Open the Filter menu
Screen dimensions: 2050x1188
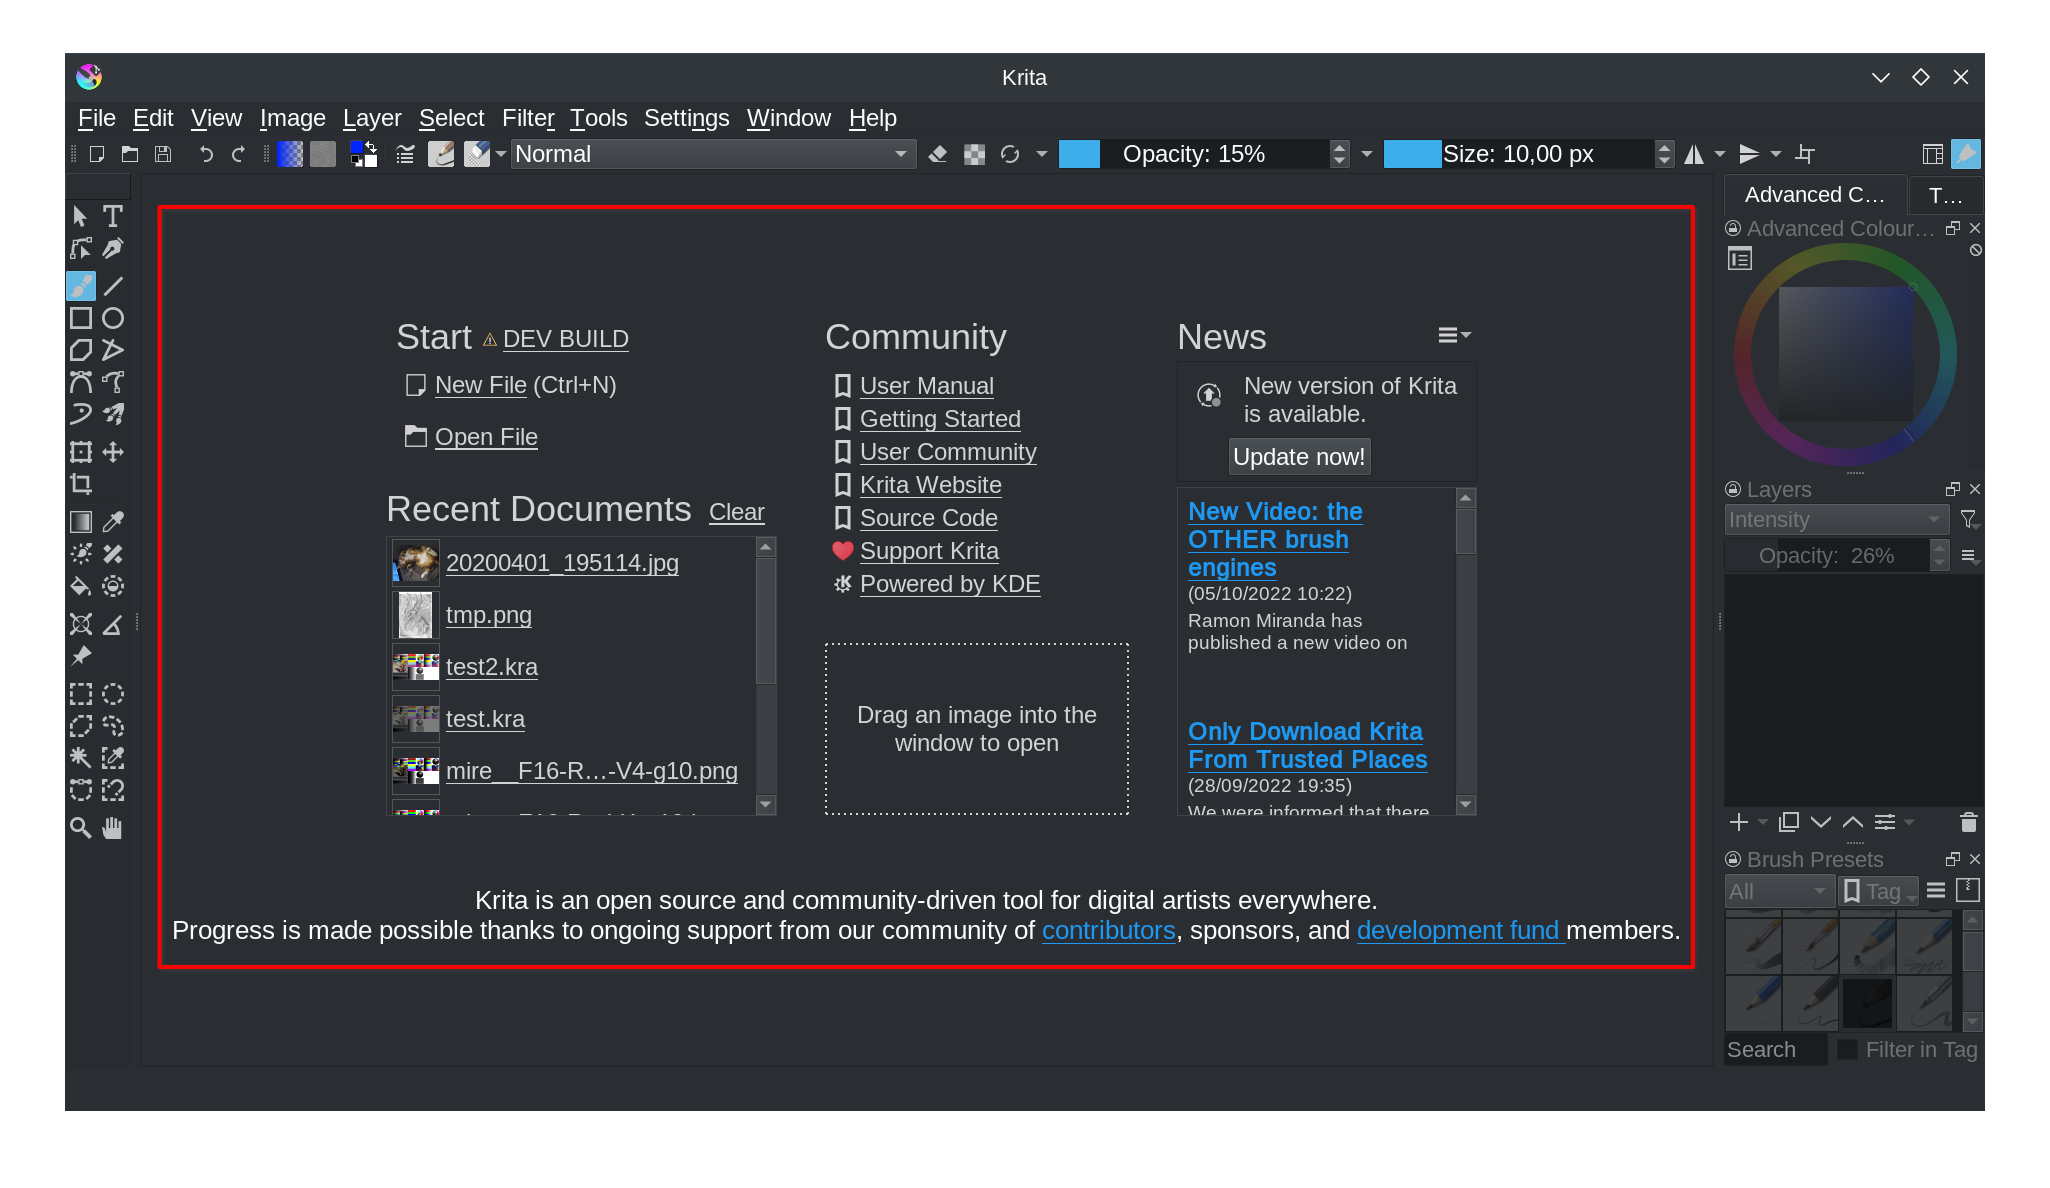coord(528,118)
